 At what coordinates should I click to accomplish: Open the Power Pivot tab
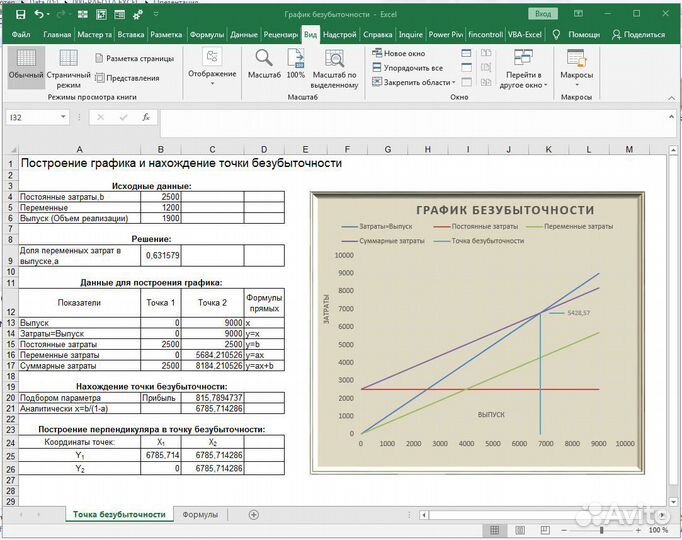(x=445, y=34)
